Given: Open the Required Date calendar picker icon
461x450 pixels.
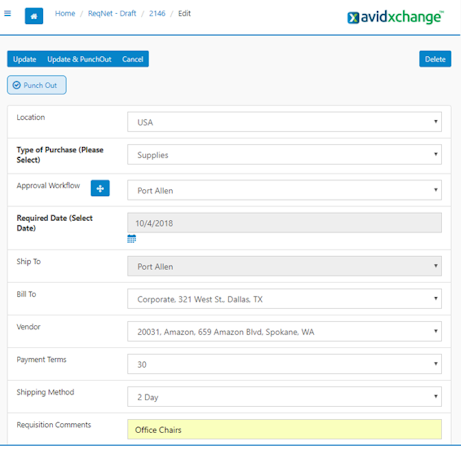Looking at the screenshot, I should 132,239.
